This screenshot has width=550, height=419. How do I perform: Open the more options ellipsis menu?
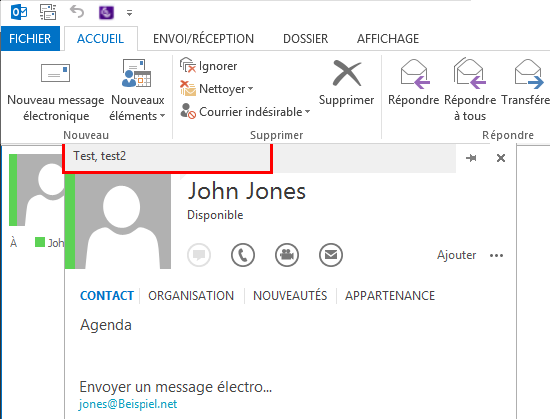pos(496,256)
